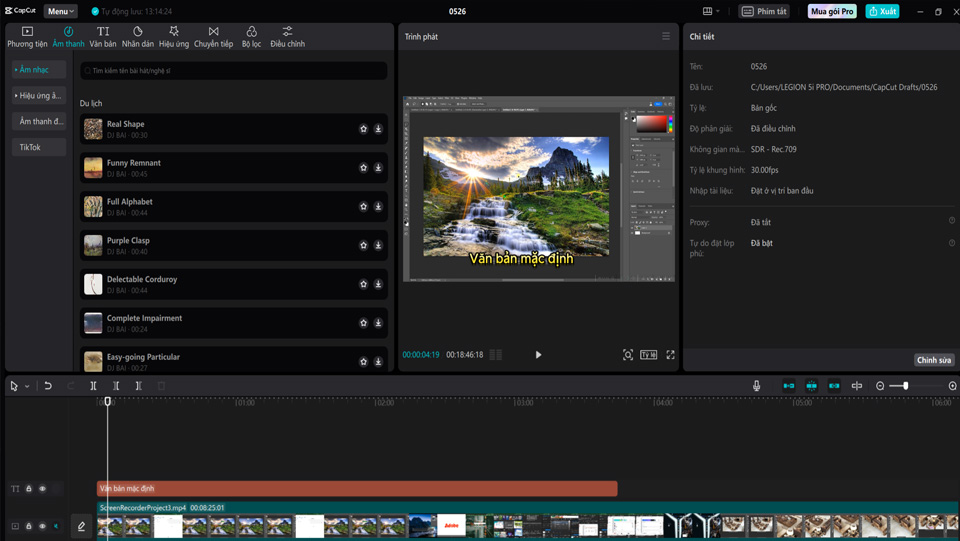Lock the ScreenRecorderProject3 video track
Viewport: 960px width, 541px height.
point(29,526)
